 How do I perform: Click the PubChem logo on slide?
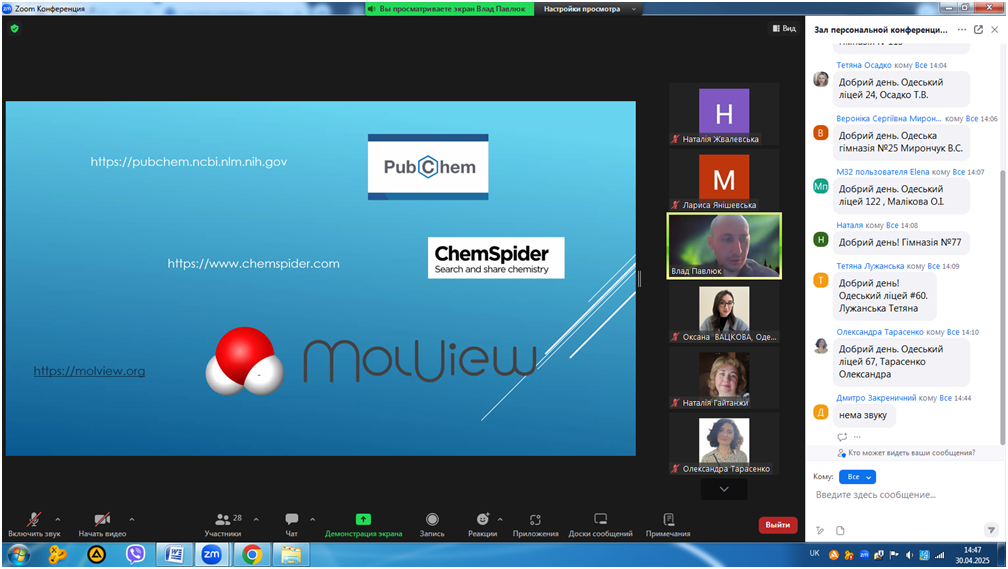pos(428,167)
